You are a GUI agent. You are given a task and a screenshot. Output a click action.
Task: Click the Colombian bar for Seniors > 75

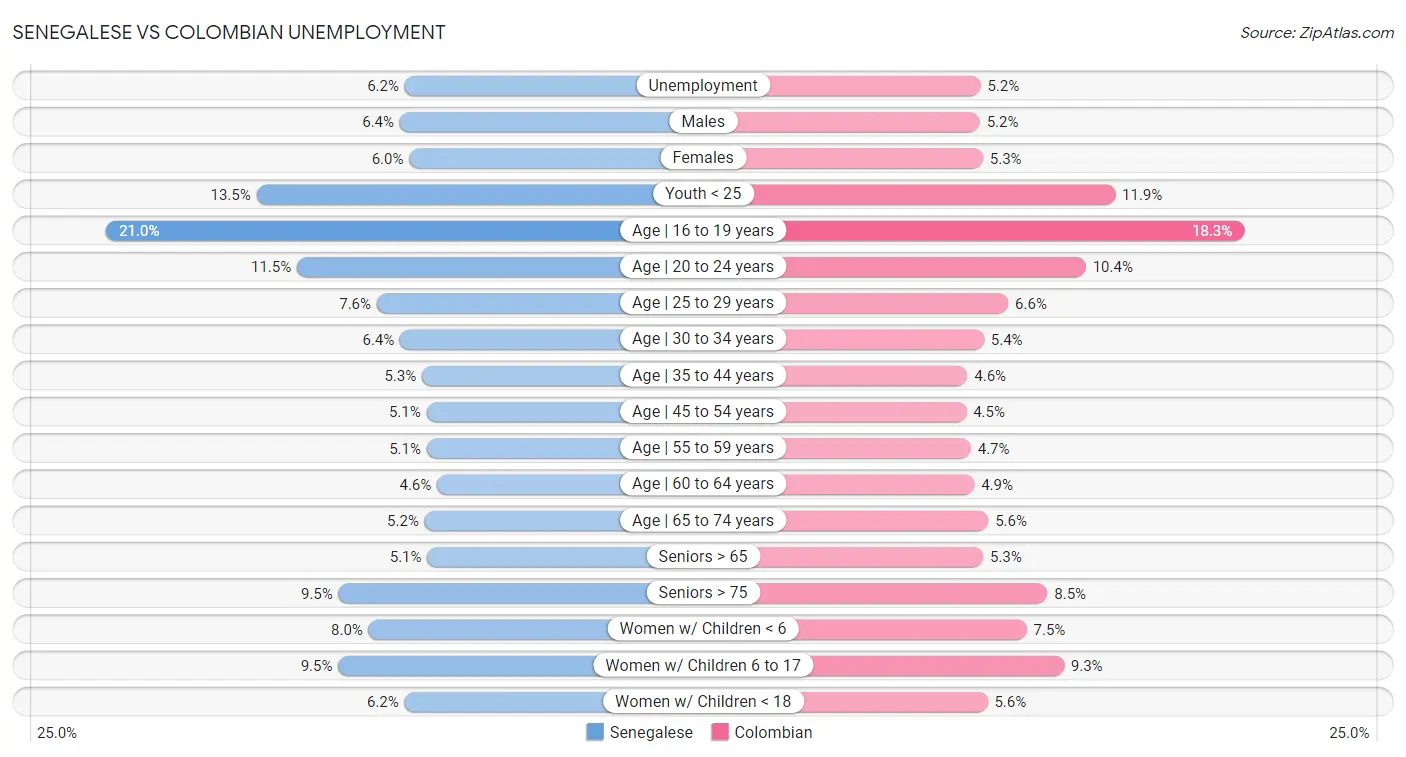click(x=900, y=593)
